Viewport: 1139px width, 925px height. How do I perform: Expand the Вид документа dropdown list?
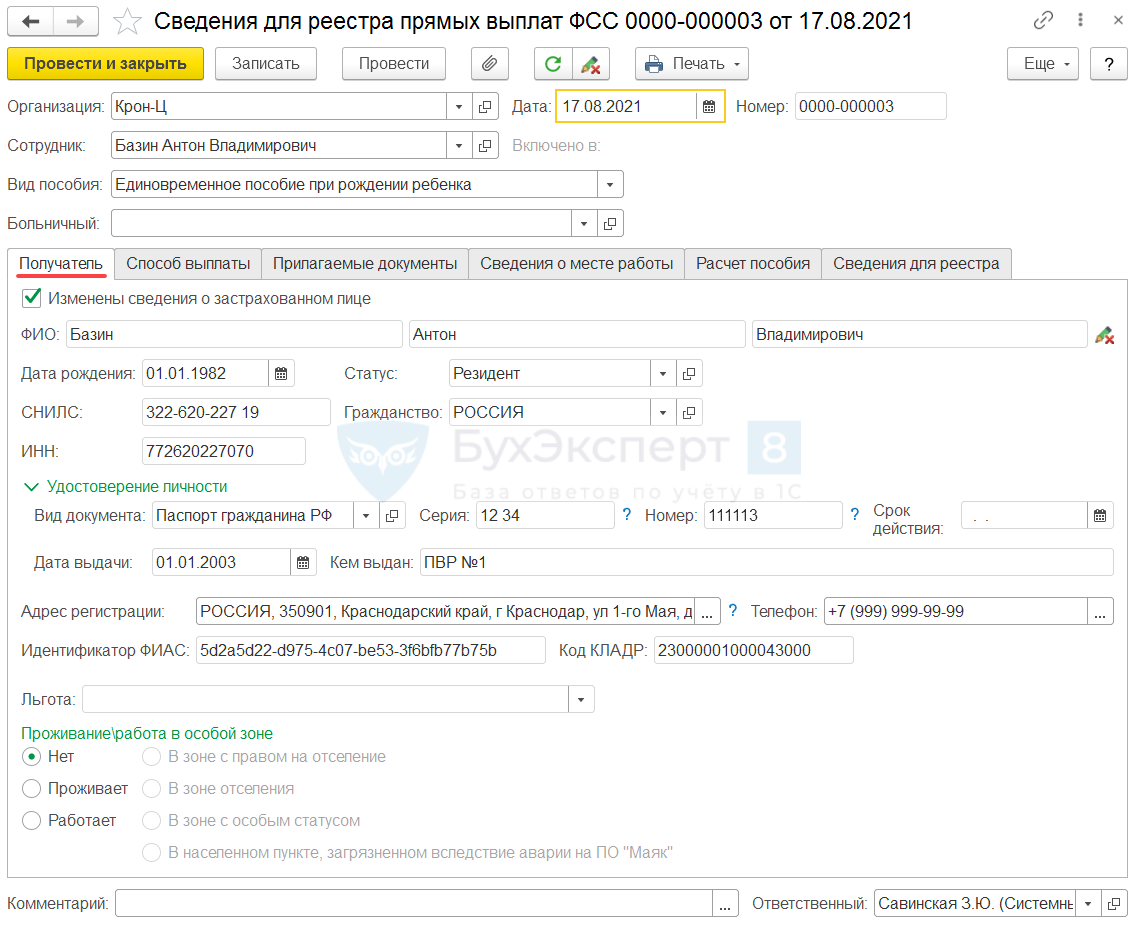coord(365,516)
